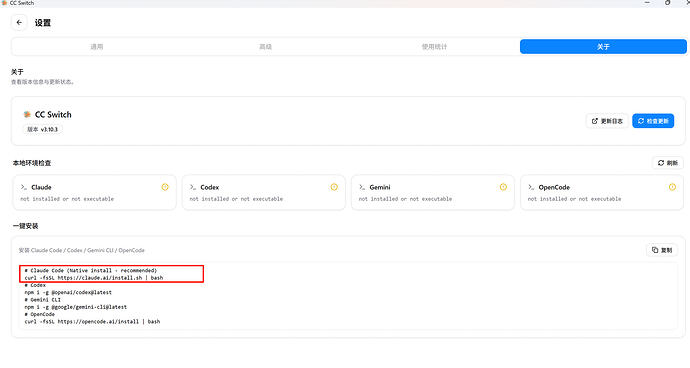Select the 关于 tab

tap(603, 47)
